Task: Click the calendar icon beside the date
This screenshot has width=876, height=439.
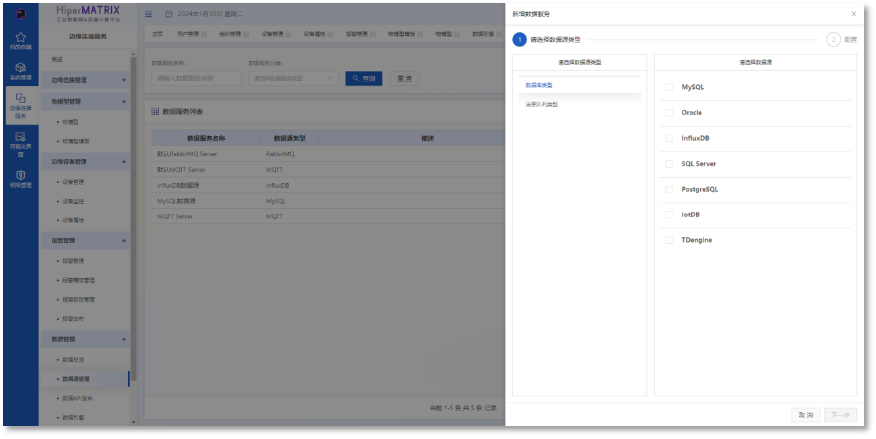Action: pyautogui.click(x=169, y=14)
